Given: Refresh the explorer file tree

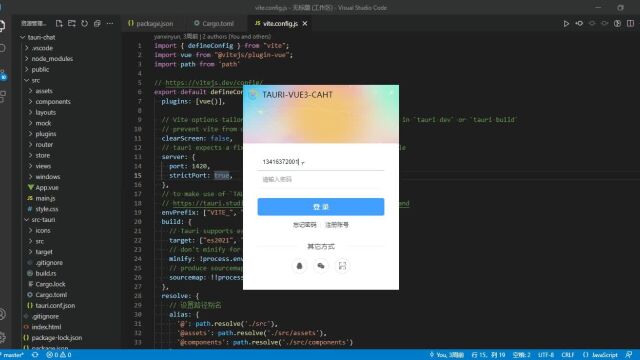Looking at the screenshot, I should (84, 24).
